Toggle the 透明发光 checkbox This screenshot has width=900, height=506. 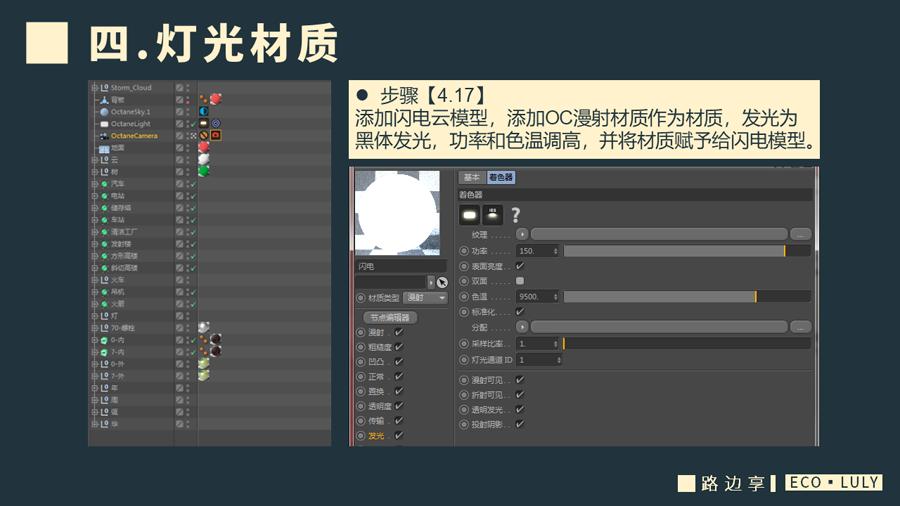[x=520, y=410]
